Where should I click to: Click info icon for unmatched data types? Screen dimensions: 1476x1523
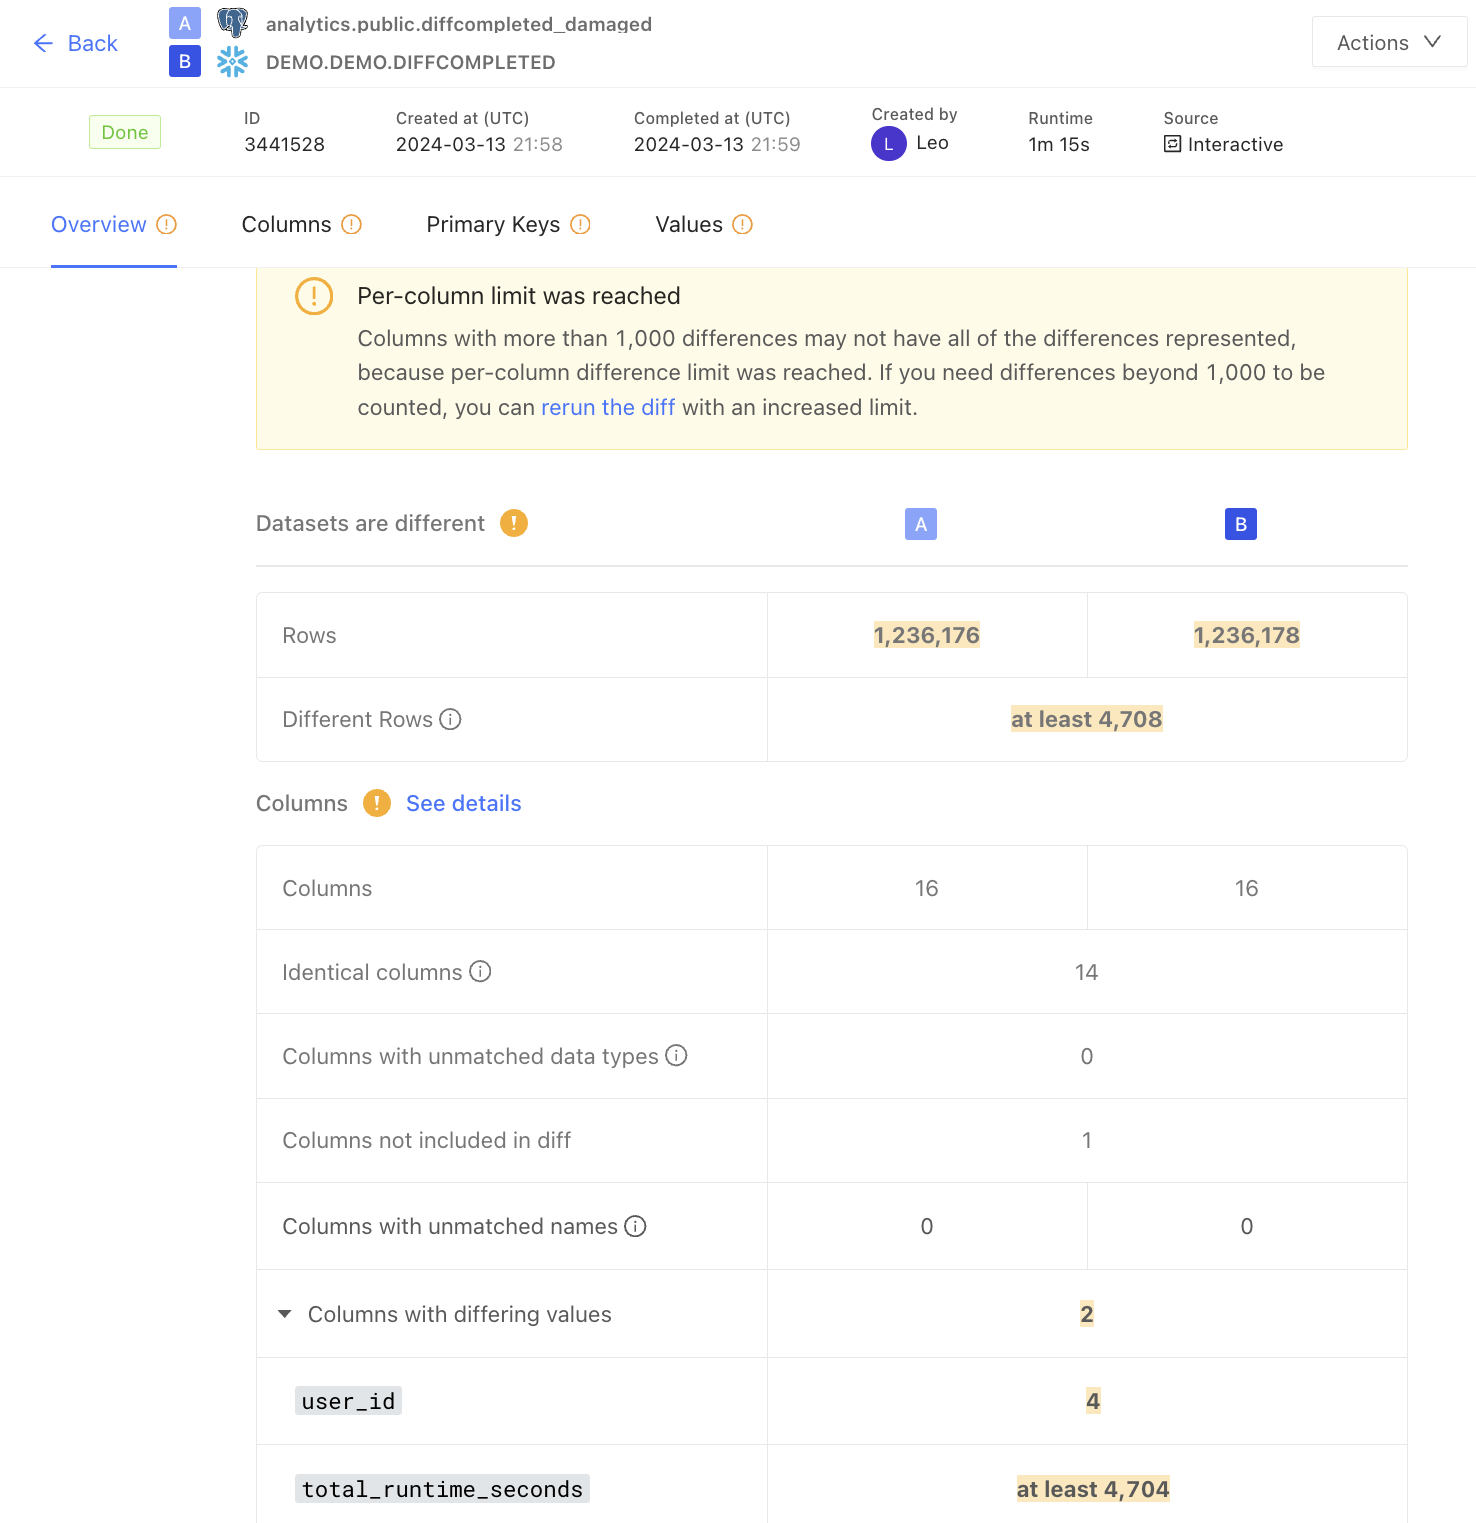tap(677, 1055)
